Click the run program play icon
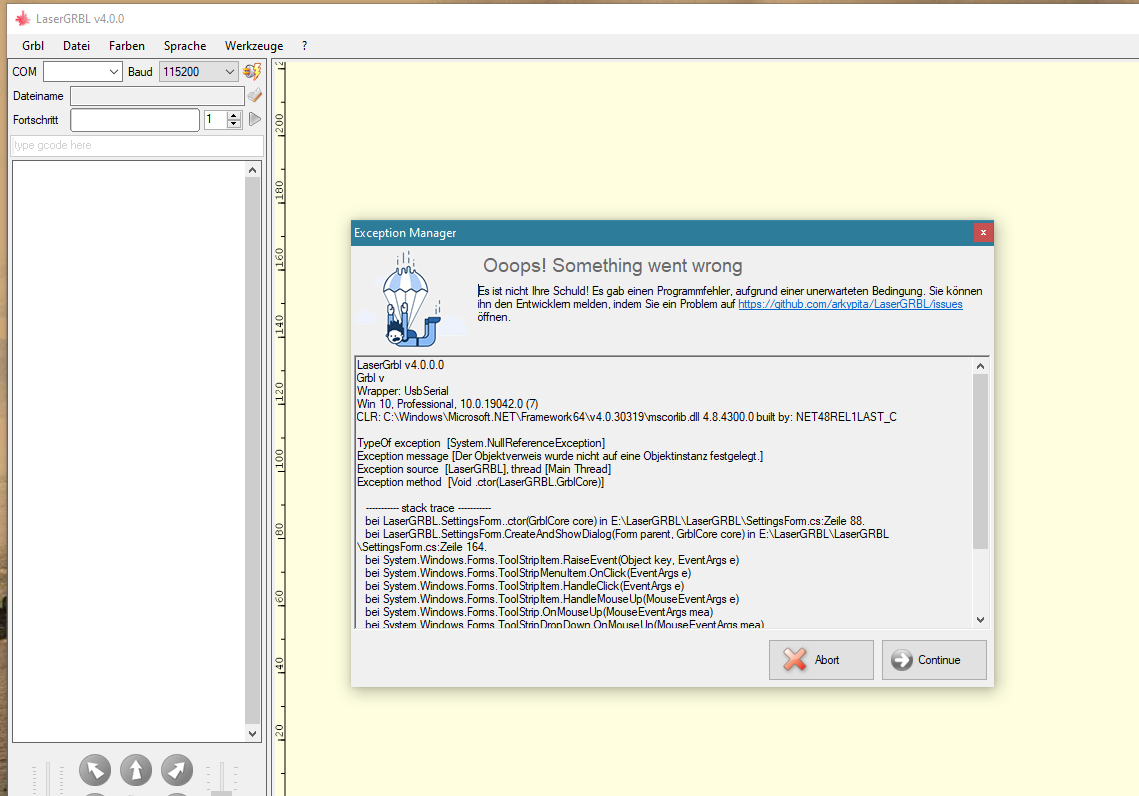 pos(254,119)
